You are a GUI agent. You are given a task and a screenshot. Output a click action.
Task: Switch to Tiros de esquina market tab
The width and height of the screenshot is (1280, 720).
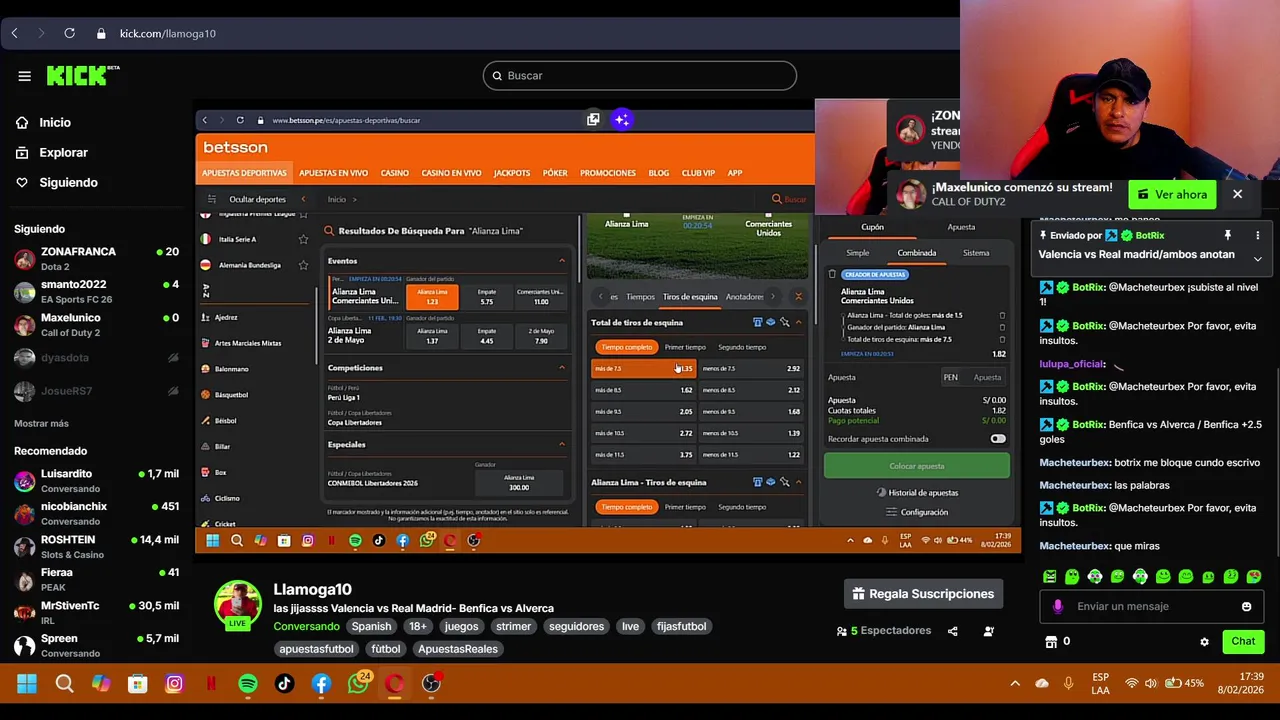690,297
